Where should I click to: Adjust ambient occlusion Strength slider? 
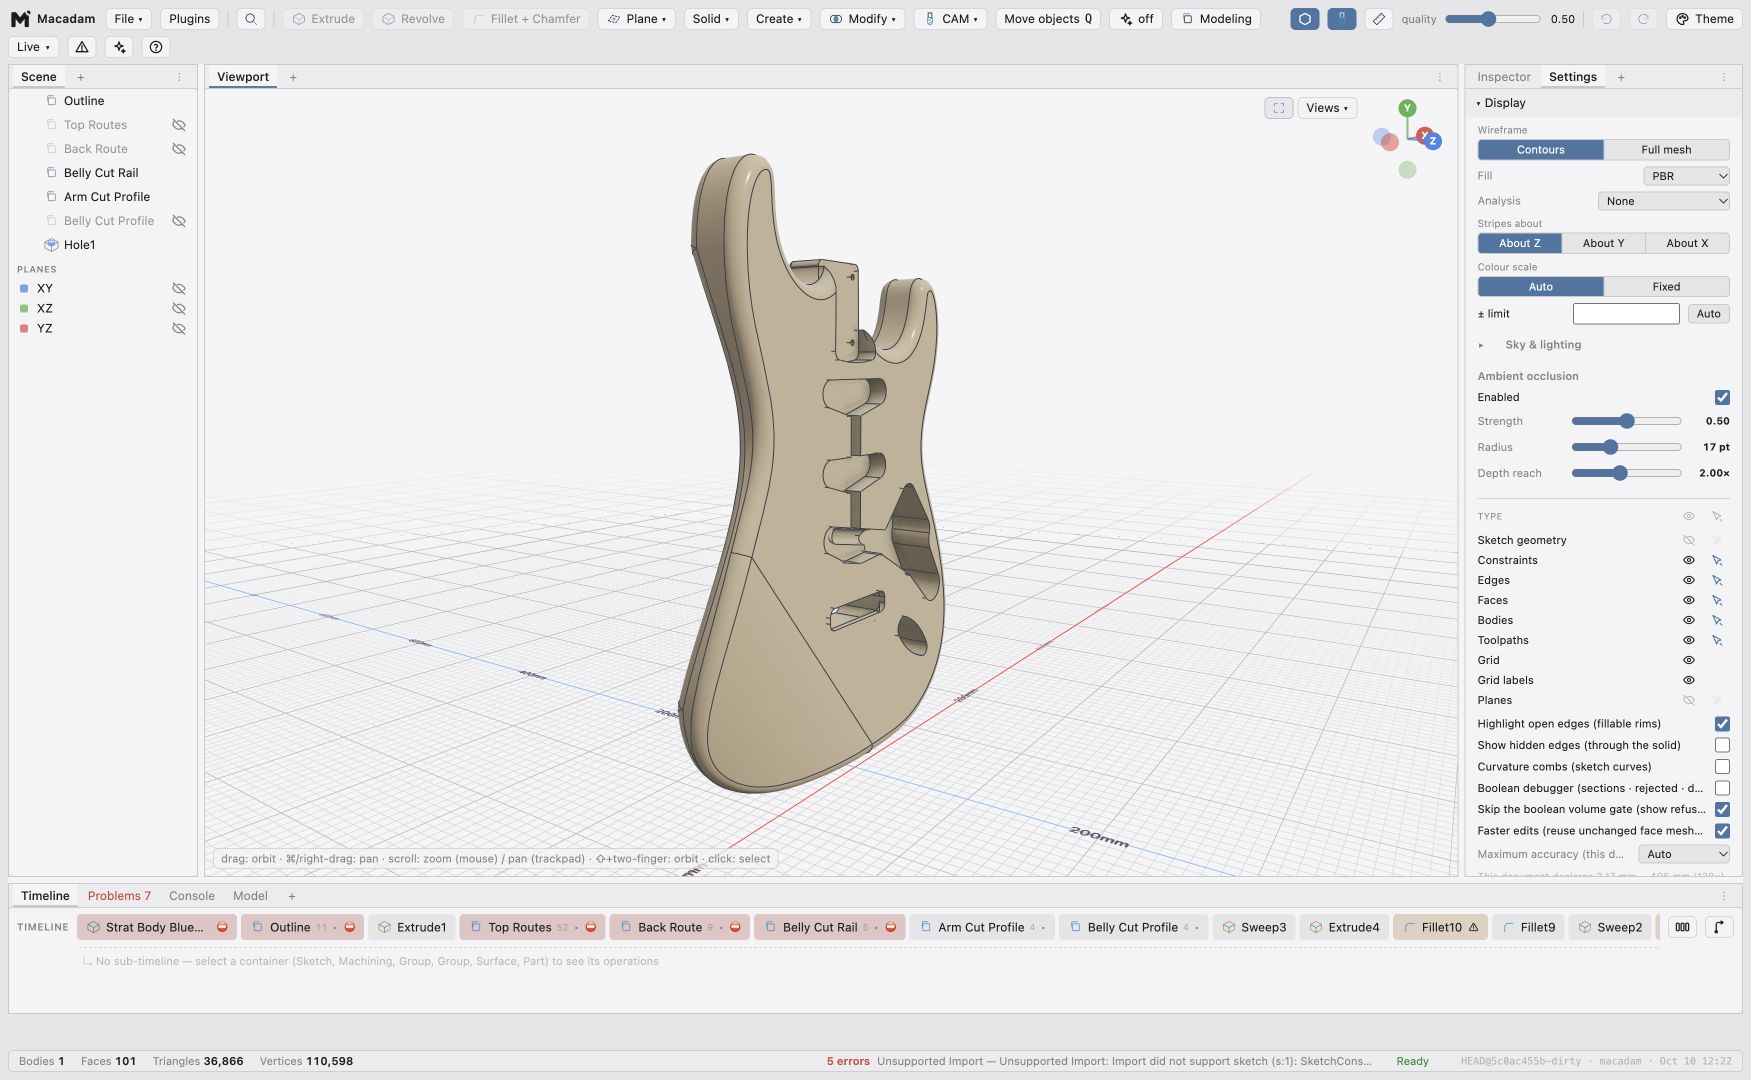tap(1626, 421)
